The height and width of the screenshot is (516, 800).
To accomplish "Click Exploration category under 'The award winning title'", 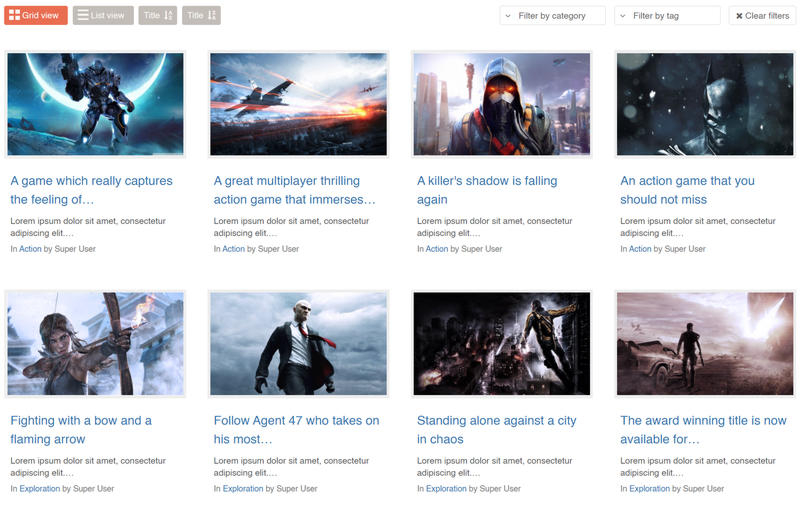I will pos(649,489).
